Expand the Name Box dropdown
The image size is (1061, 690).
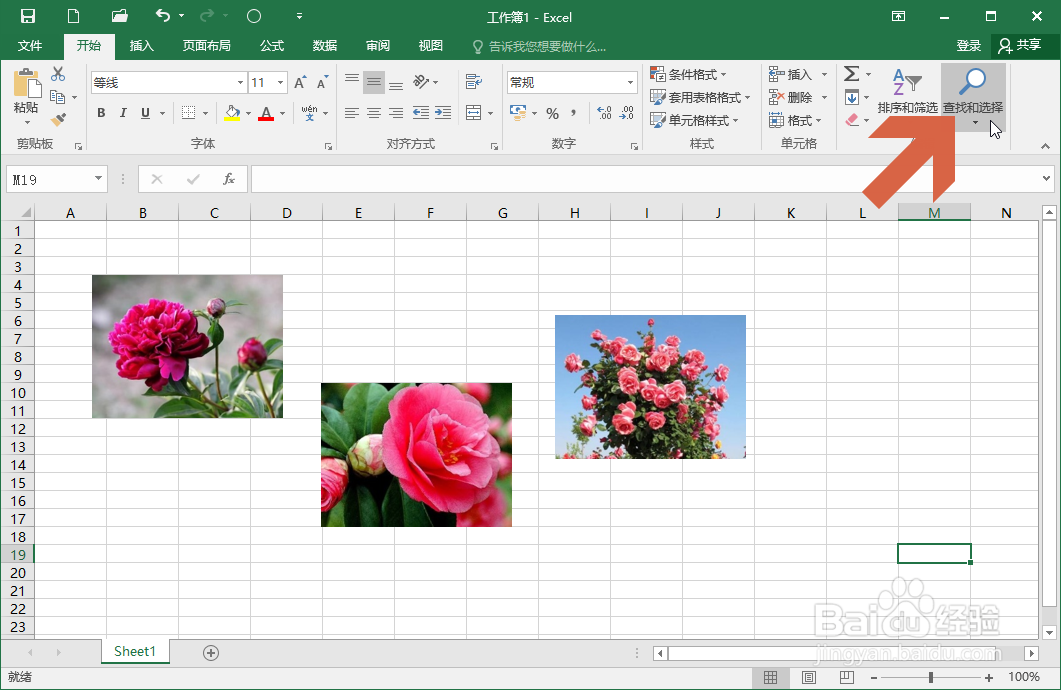(98, 179)
